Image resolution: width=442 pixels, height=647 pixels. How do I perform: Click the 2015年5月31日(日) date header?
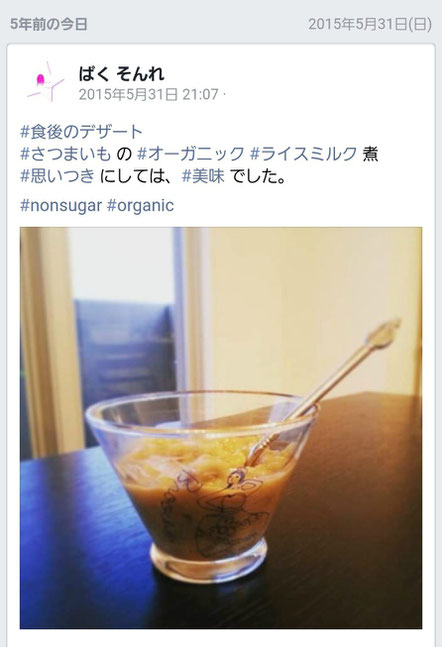click(370, 24)
